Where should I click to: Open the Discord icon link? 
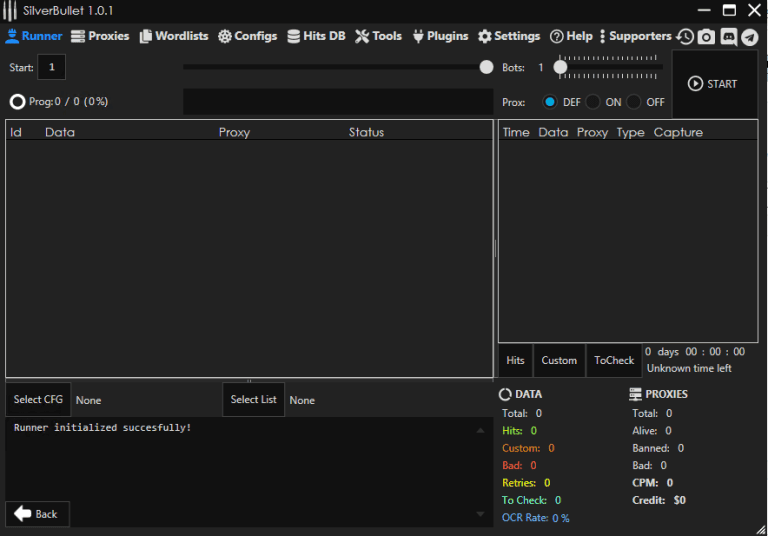coord(728,37)
